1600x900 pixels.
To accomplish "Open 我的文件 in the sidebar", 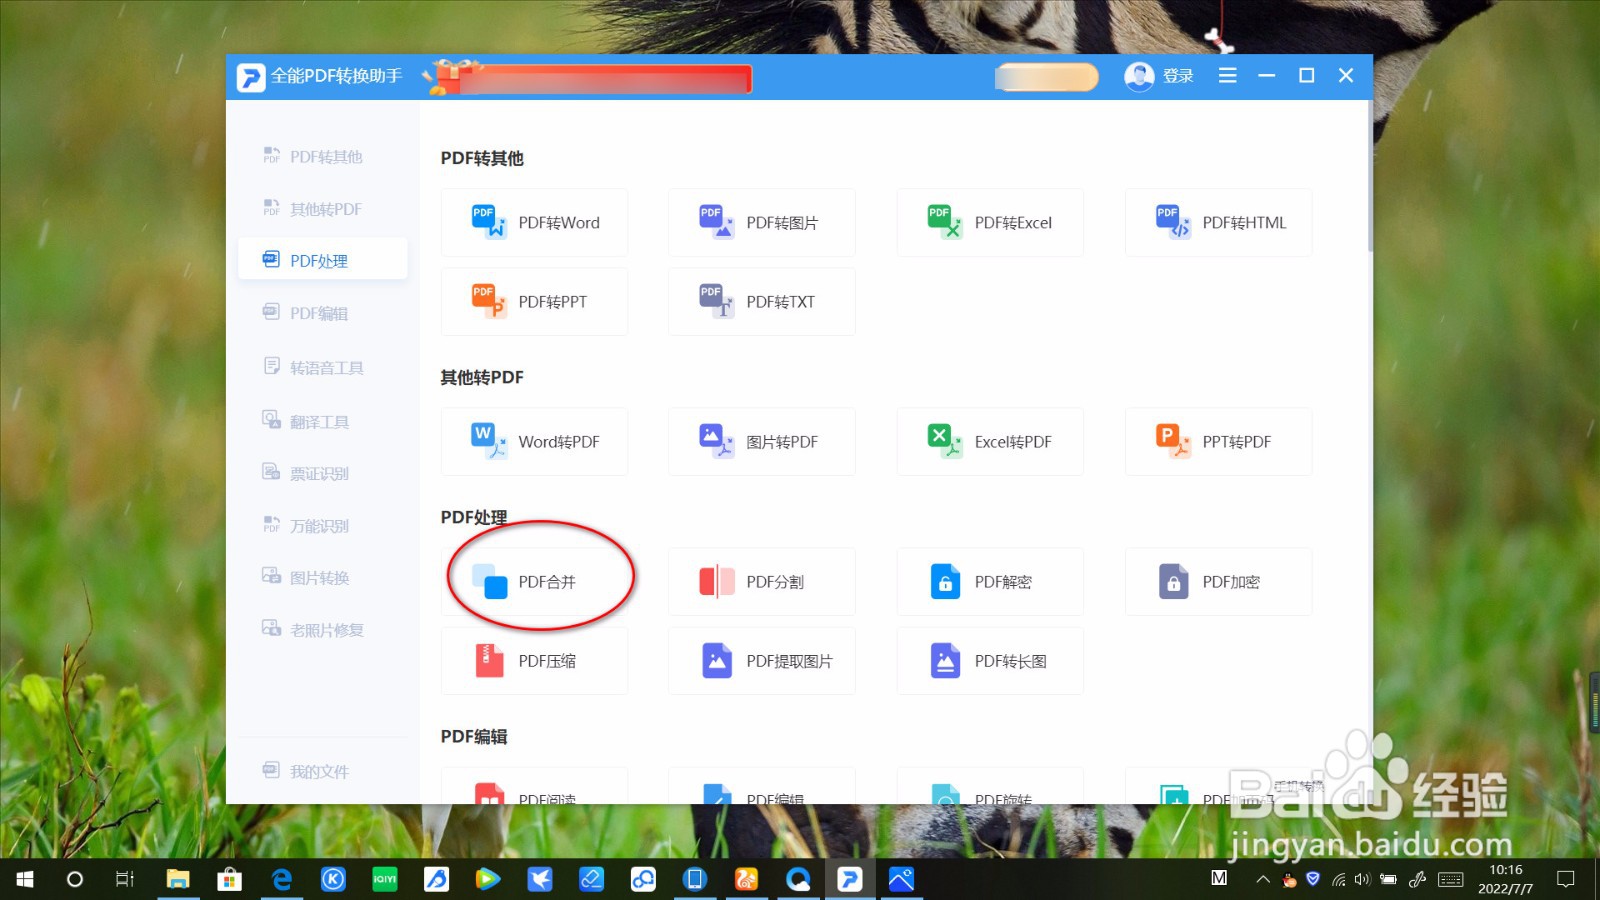I will (322, 771).
